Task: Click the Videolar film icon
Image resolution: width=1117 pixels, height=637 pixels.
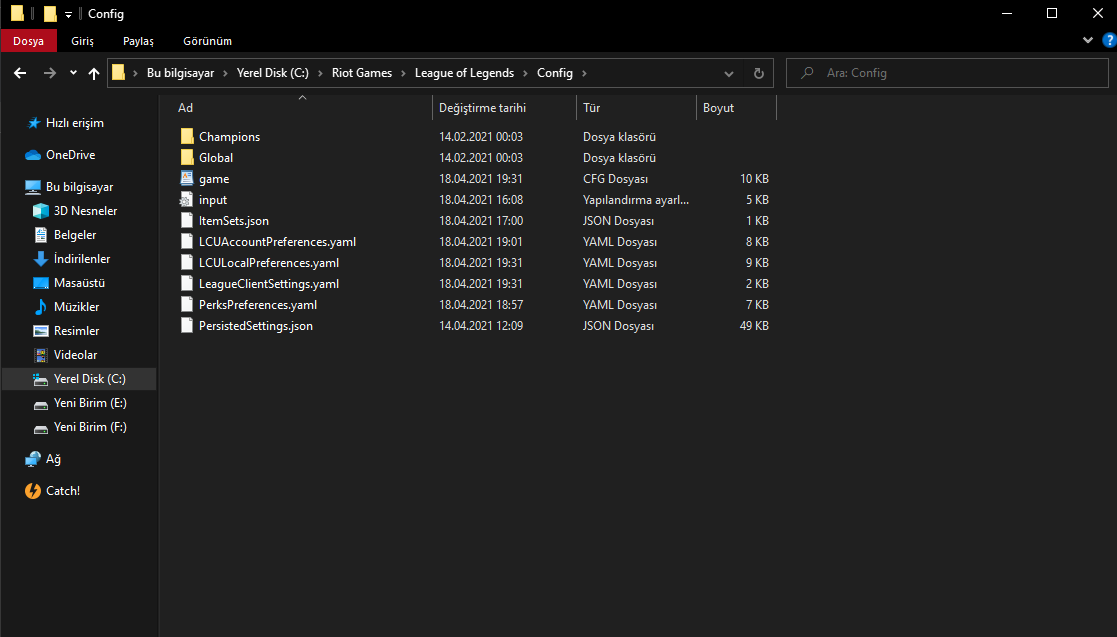Action: (41, 355)
